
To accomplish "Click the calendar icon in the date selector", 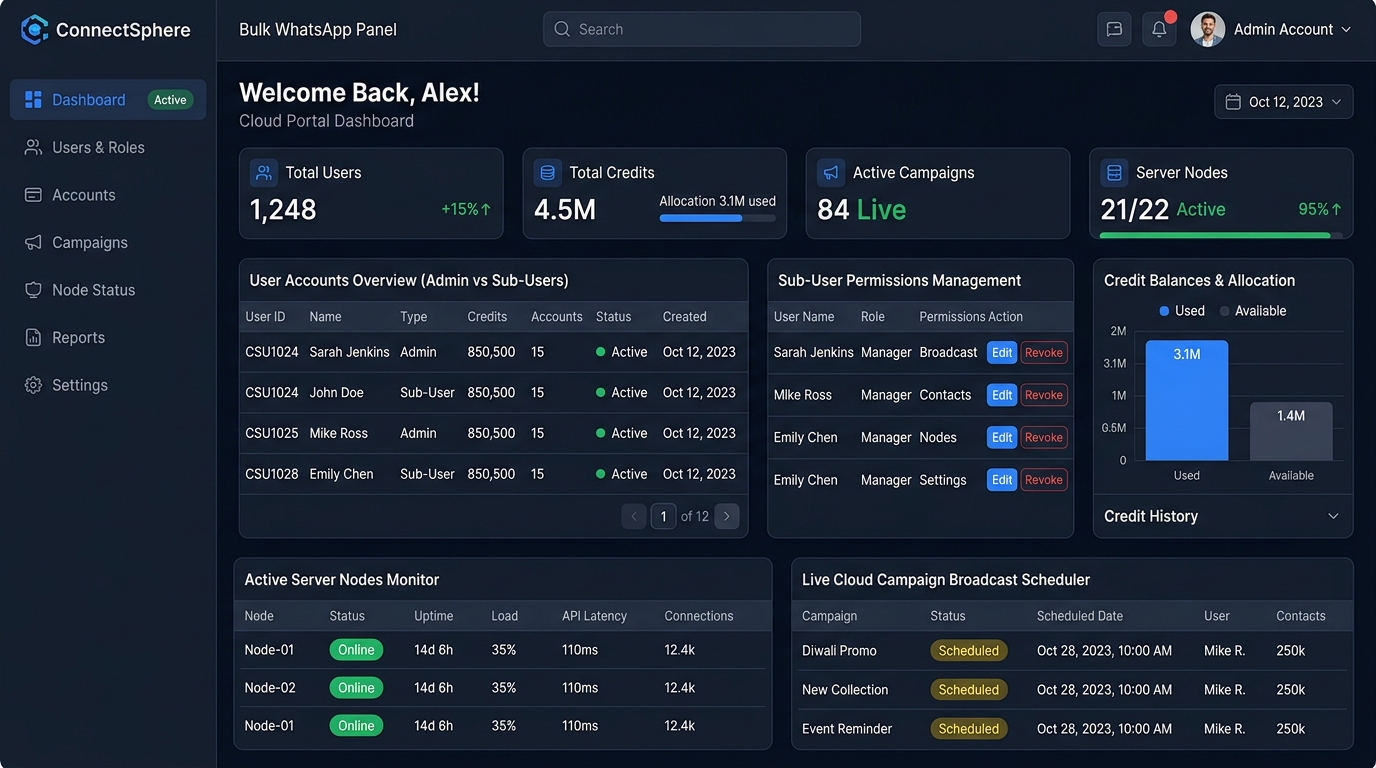I will click(x=1233, y=102).
